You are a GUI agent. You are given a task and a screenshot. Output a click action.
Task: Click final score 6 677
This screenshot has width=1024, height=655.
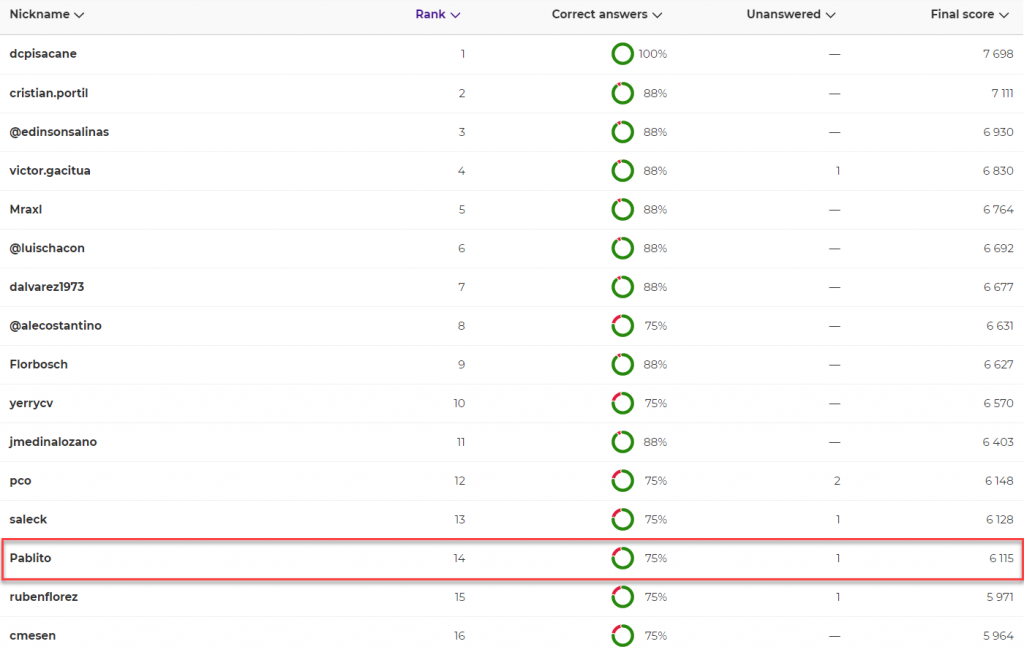(998, 287)
